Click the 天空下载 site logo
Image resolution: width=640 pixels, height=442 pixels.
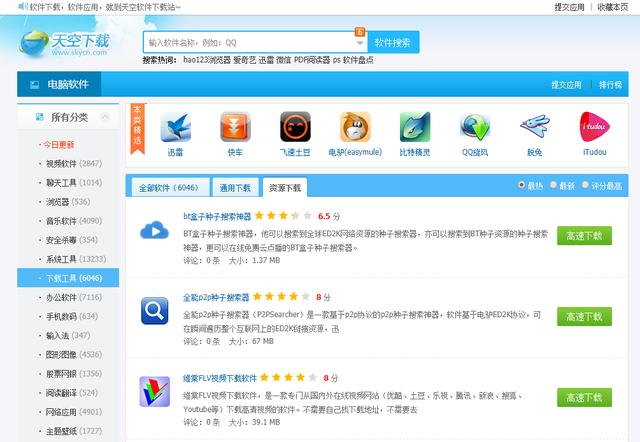64,44
